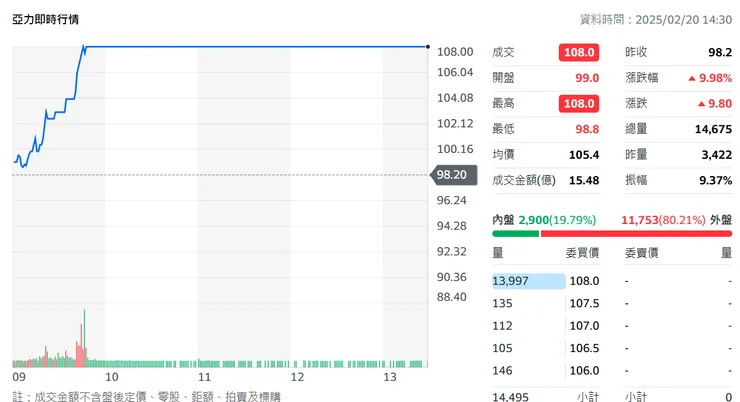Click the 成交金額(億) value 15.48
The width and height of the screenshot is (740, 402).
584,180
